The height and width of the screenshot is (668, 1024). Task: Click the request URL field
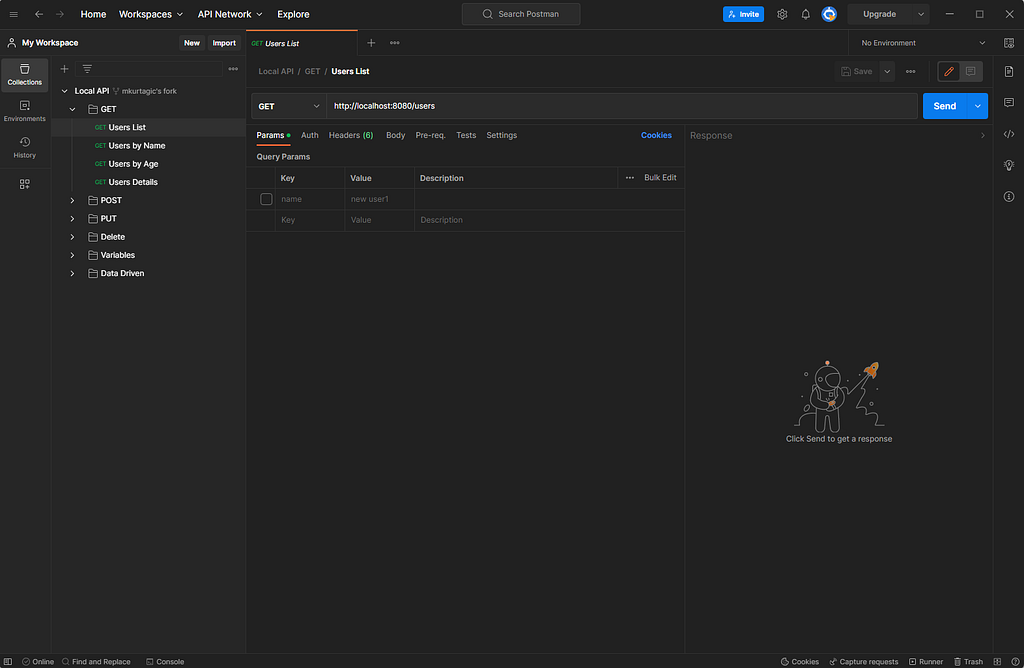[622, 106]
